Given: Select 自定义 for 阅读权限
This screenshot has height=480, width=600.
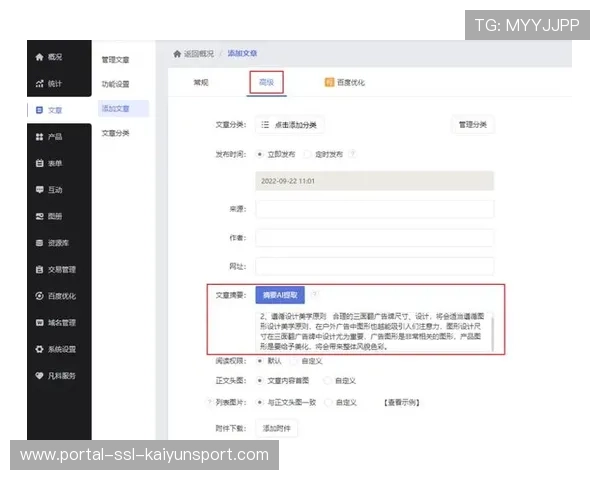Looking at the screenshot, I should [293, 361].
